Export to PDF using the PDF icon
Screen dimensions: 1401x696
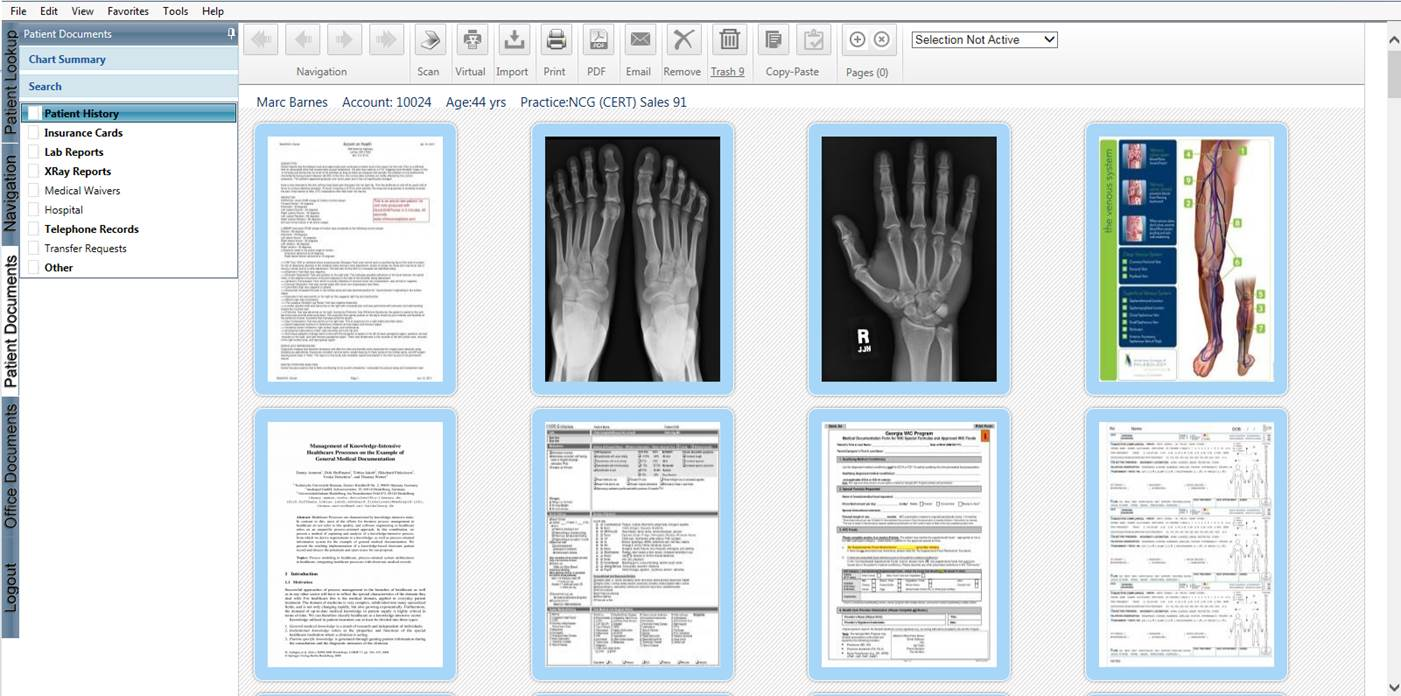[598, 40]
